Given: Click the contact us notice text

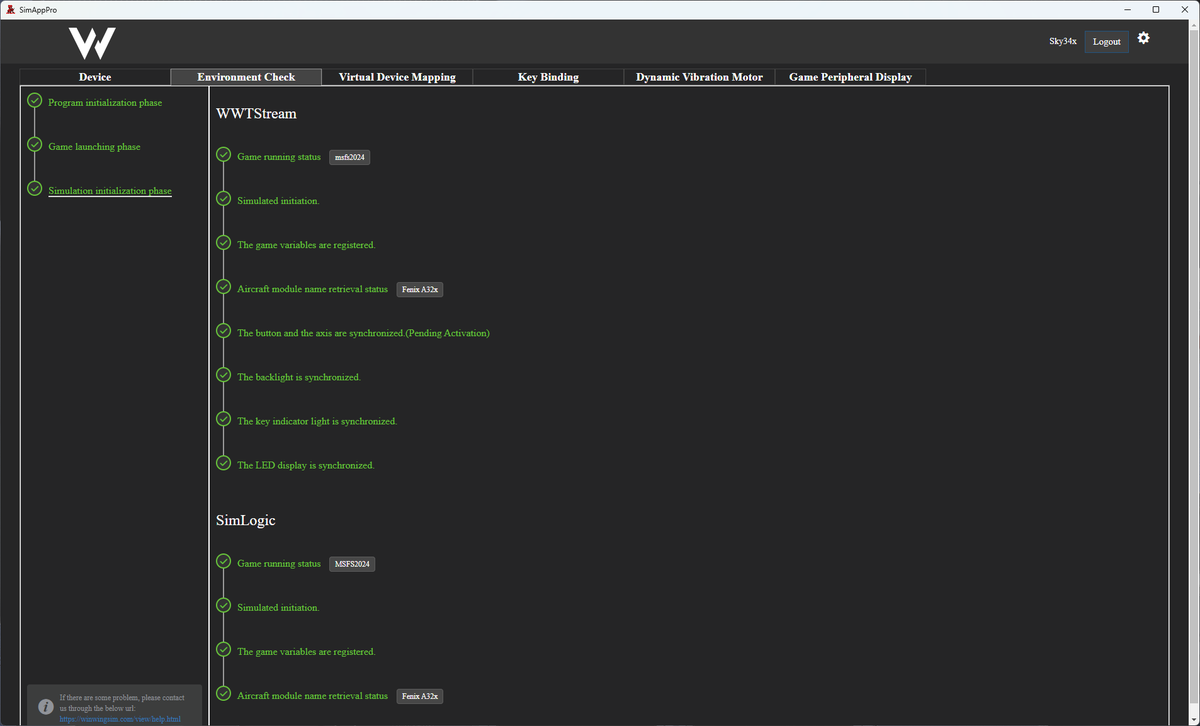Looking at the screenshot, I should [121, 701].
